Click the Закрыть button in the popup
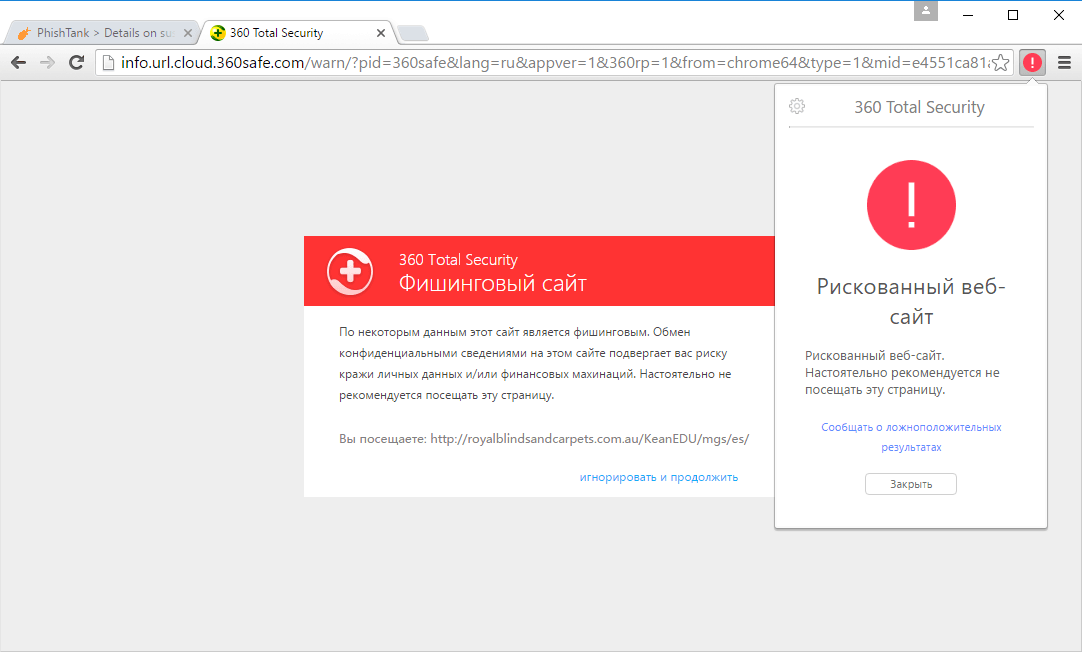Screen dimensions: 1082x652 click(910, 483)
